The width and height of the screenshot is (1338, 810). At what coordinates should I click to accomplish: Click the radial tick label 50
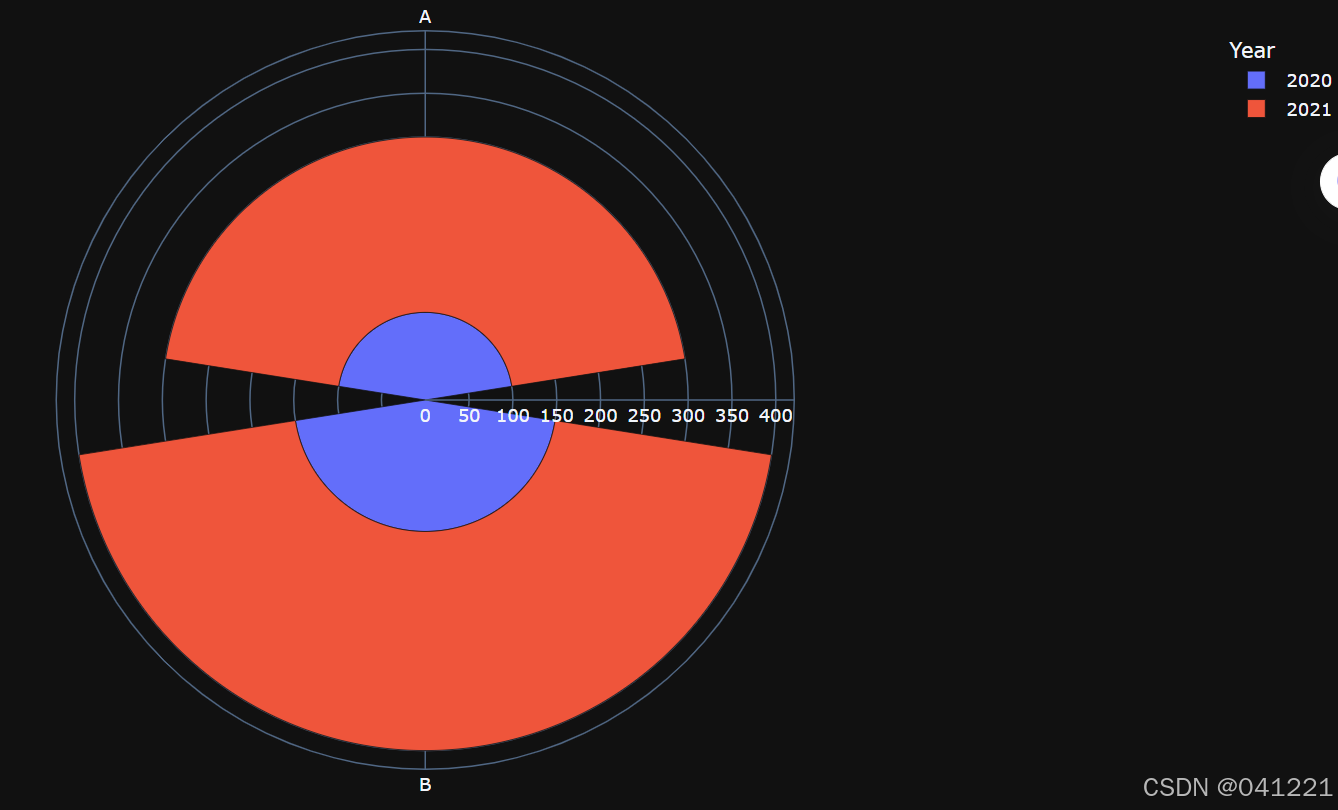pyautogui.click(x=469, y=415)
